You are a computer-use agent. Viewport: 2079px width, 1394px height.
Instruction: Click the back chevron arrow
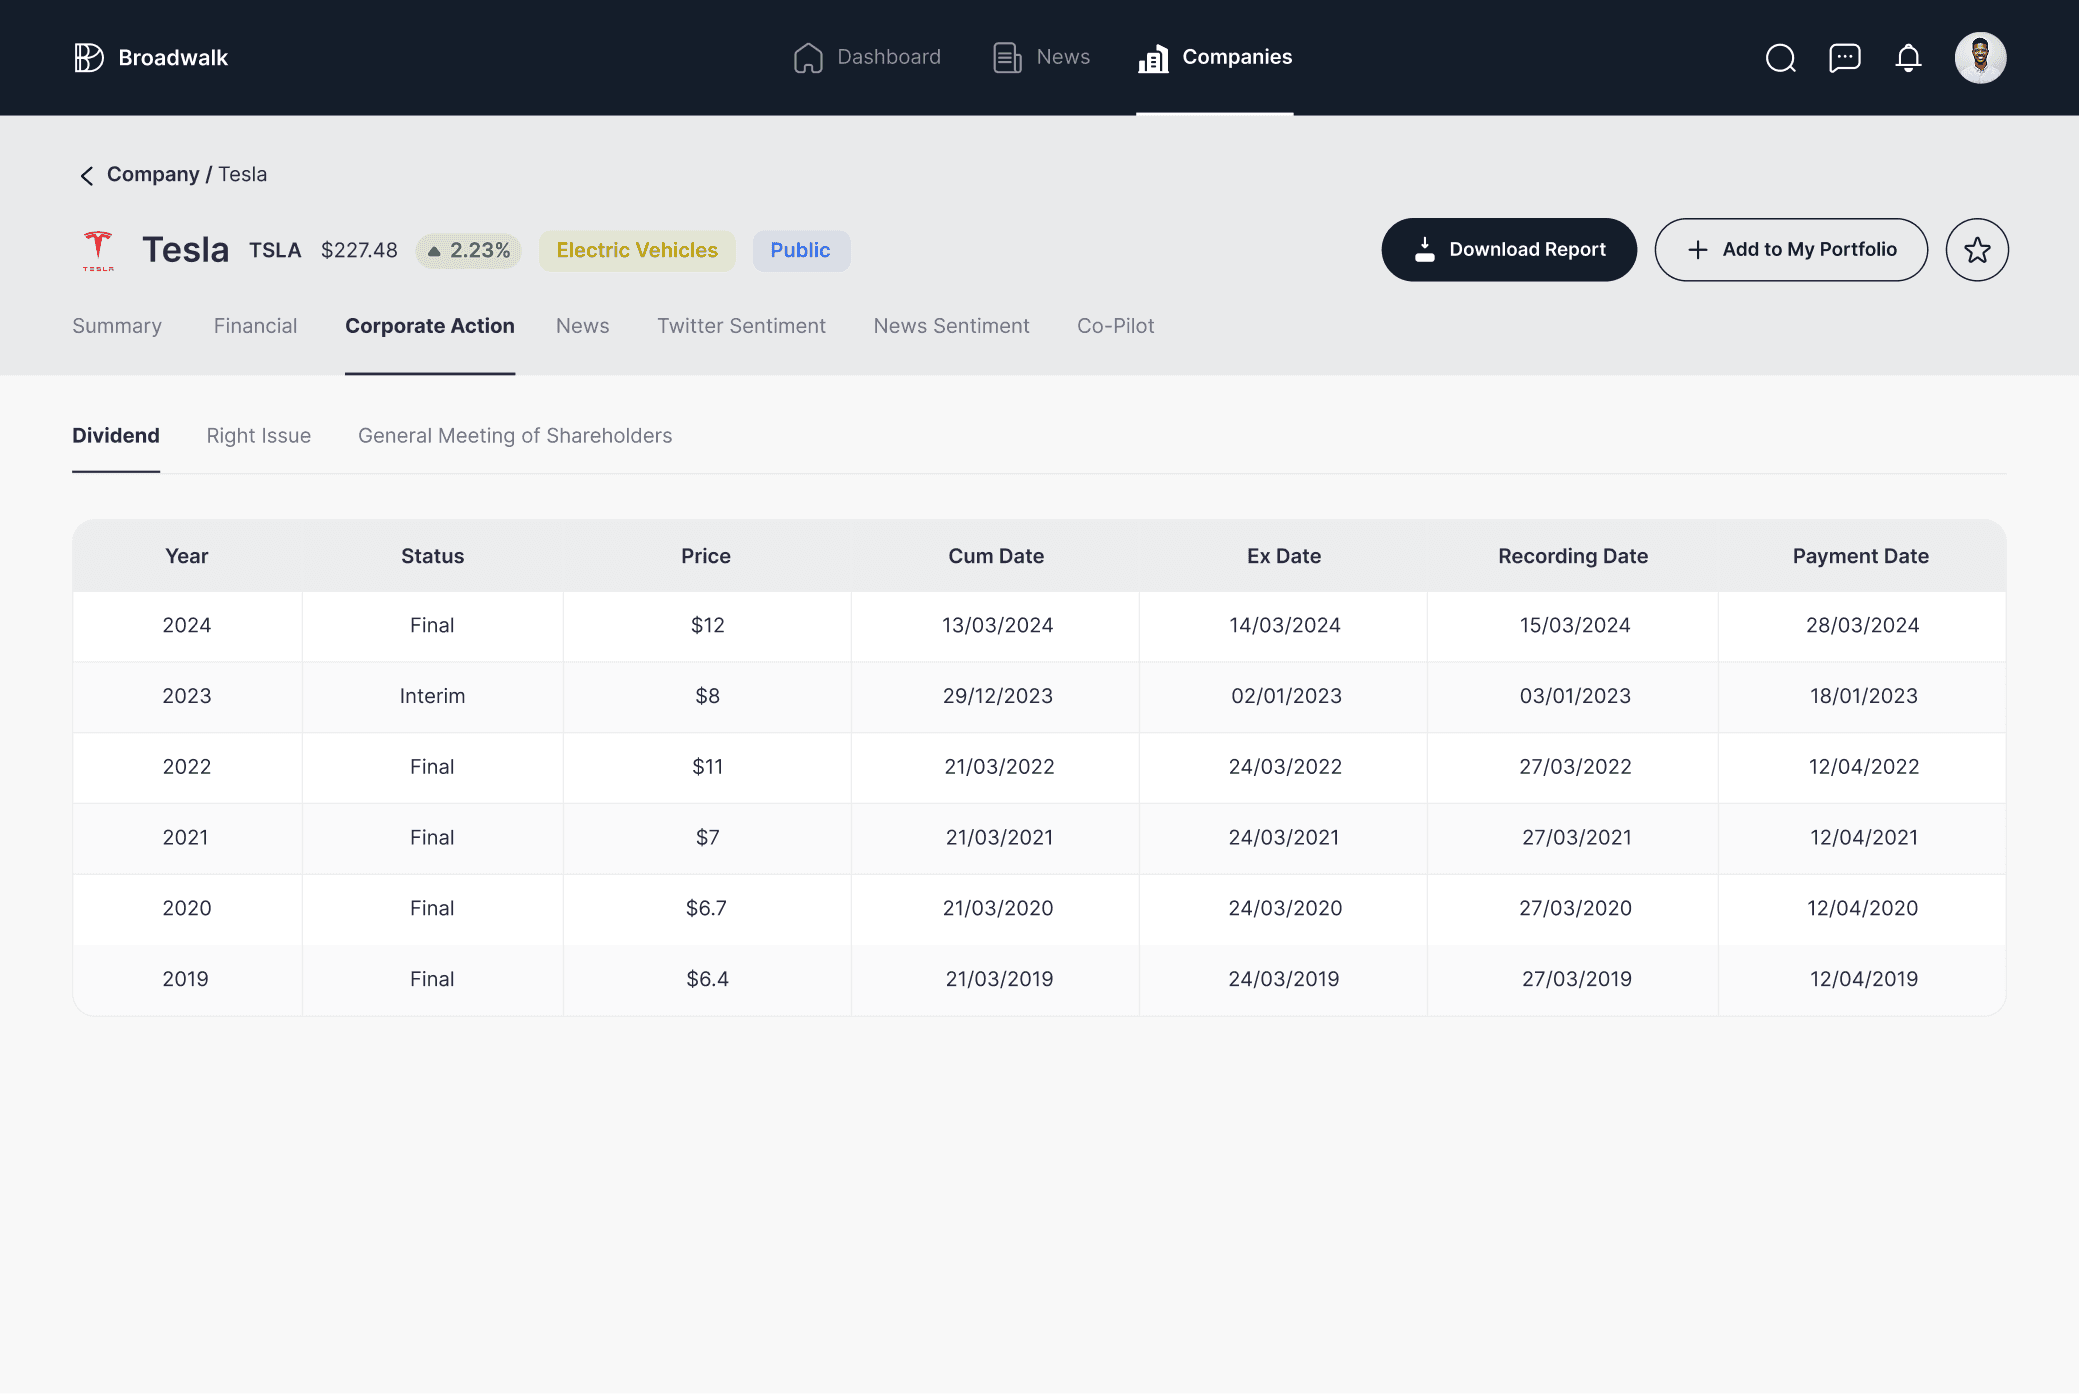(87, 176)
